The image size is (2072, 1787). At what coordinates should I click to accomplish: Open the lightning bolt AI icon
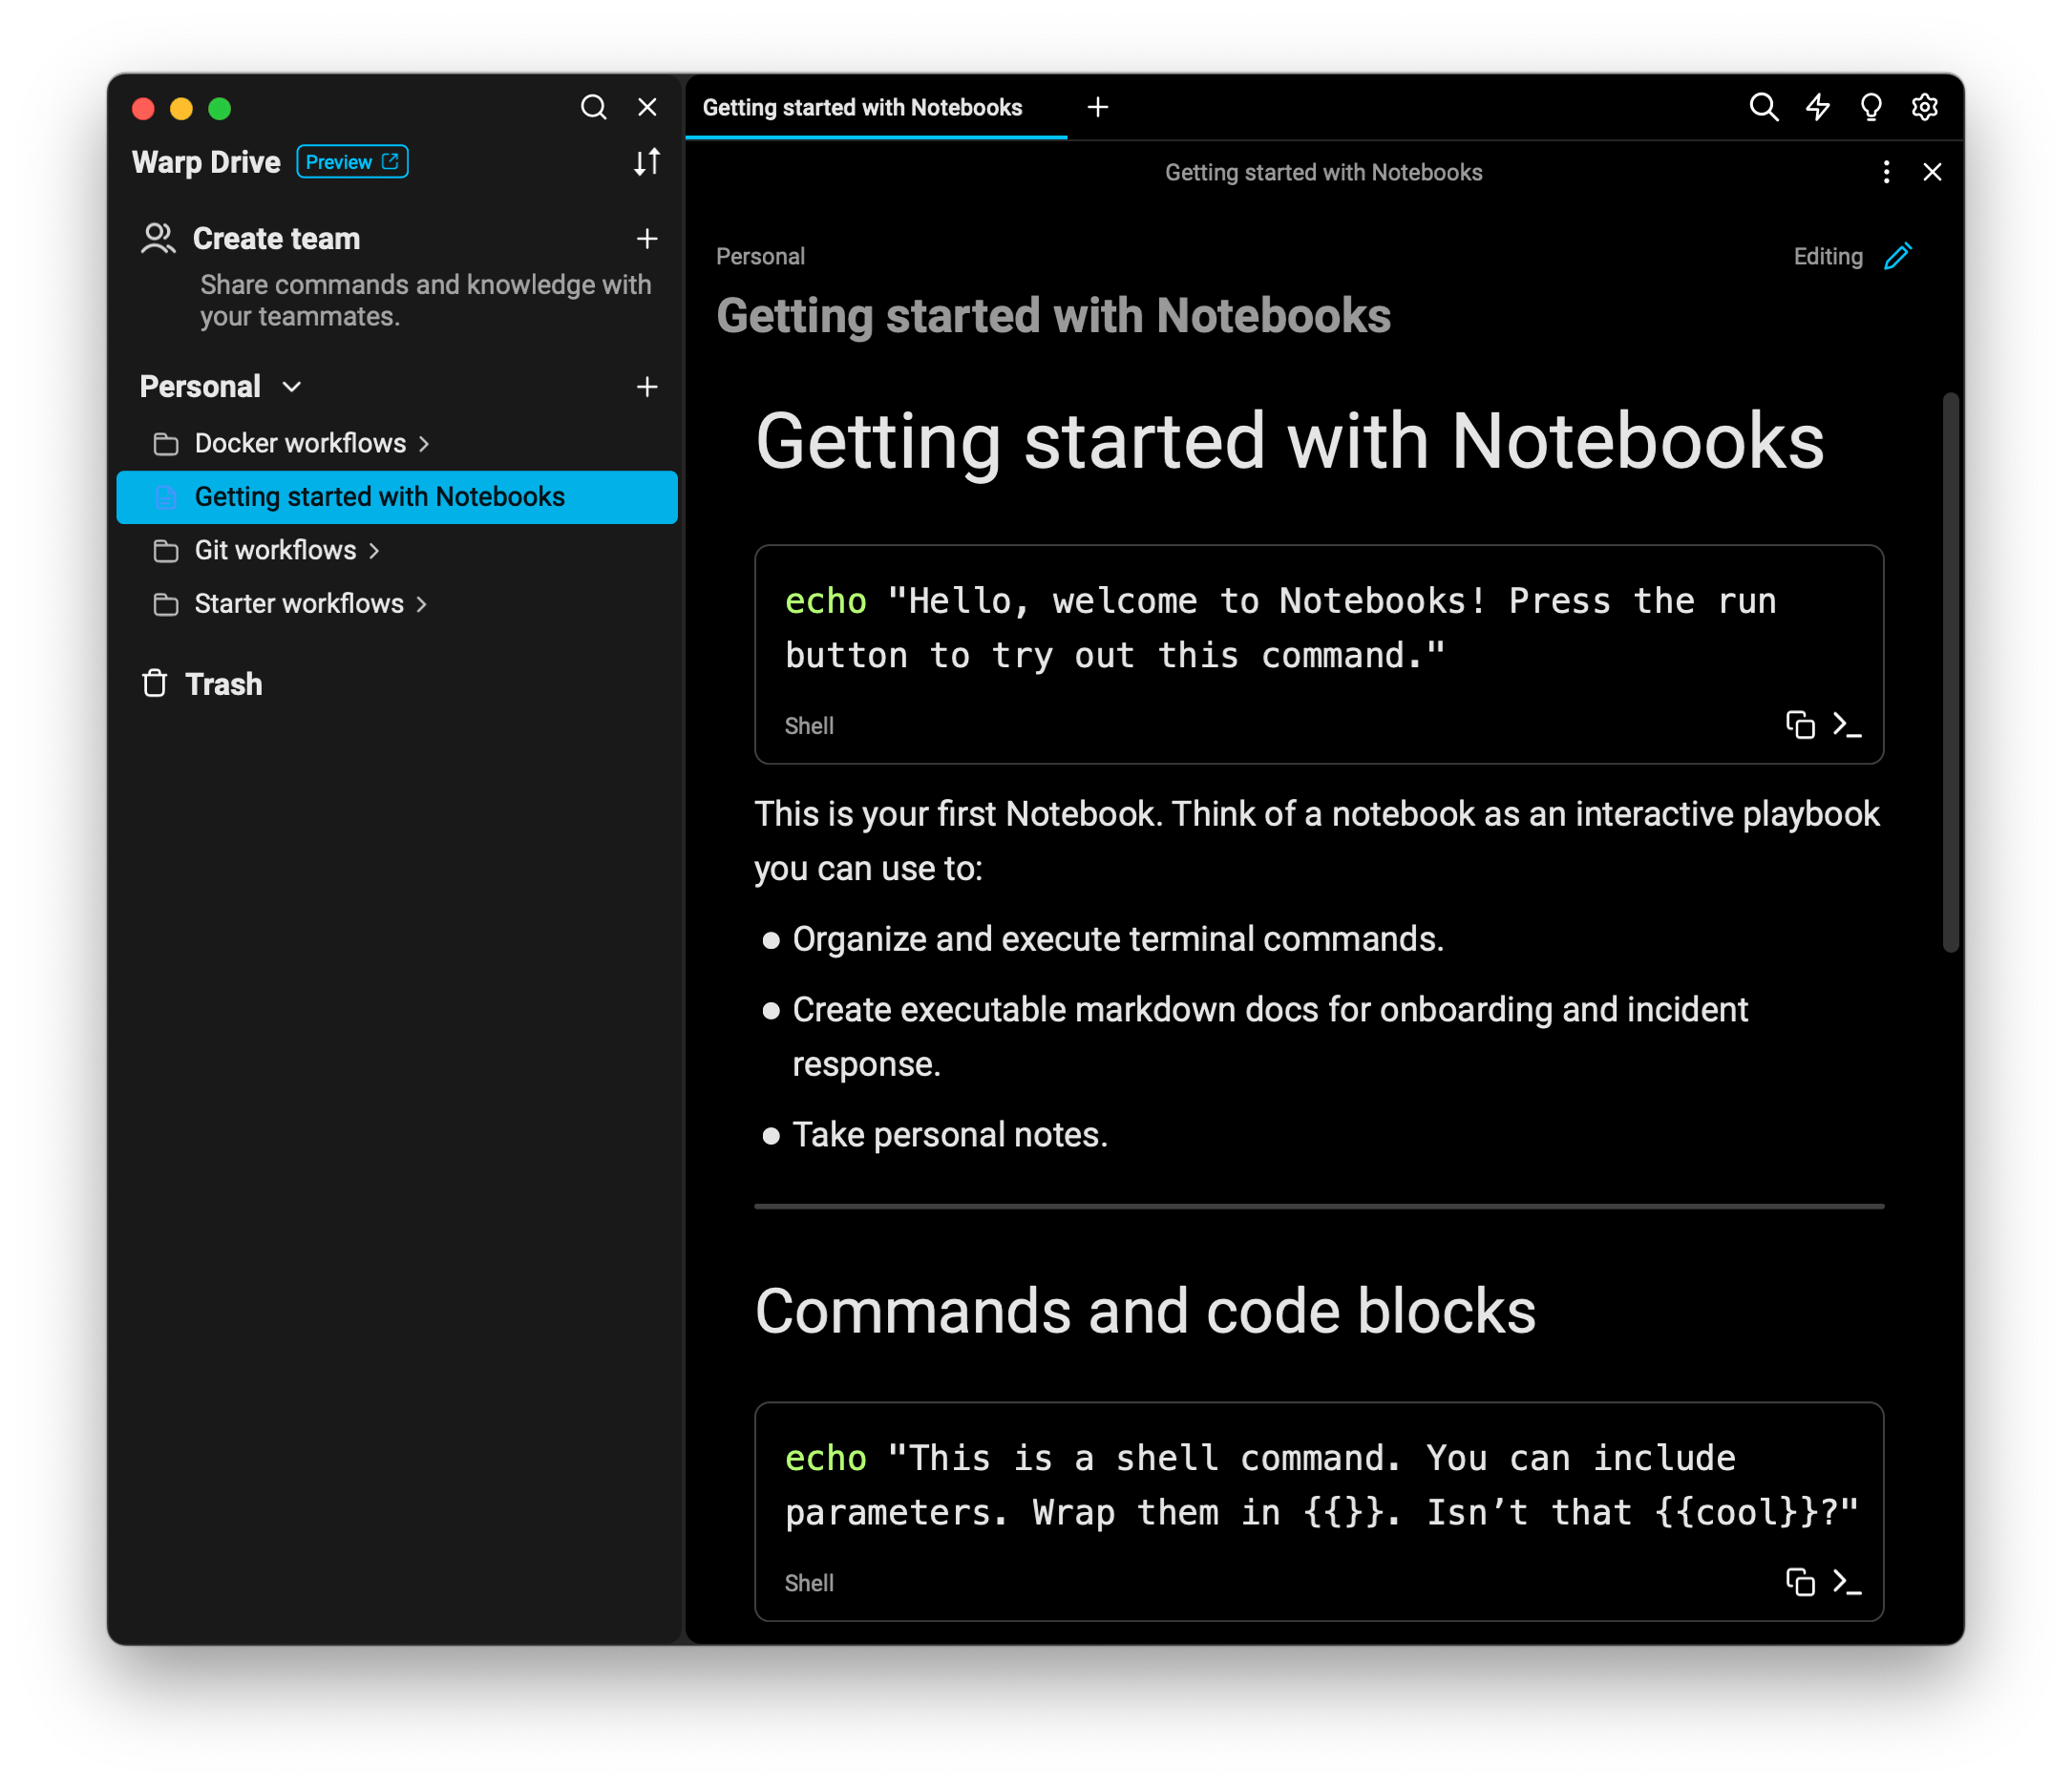(1817, 107)
